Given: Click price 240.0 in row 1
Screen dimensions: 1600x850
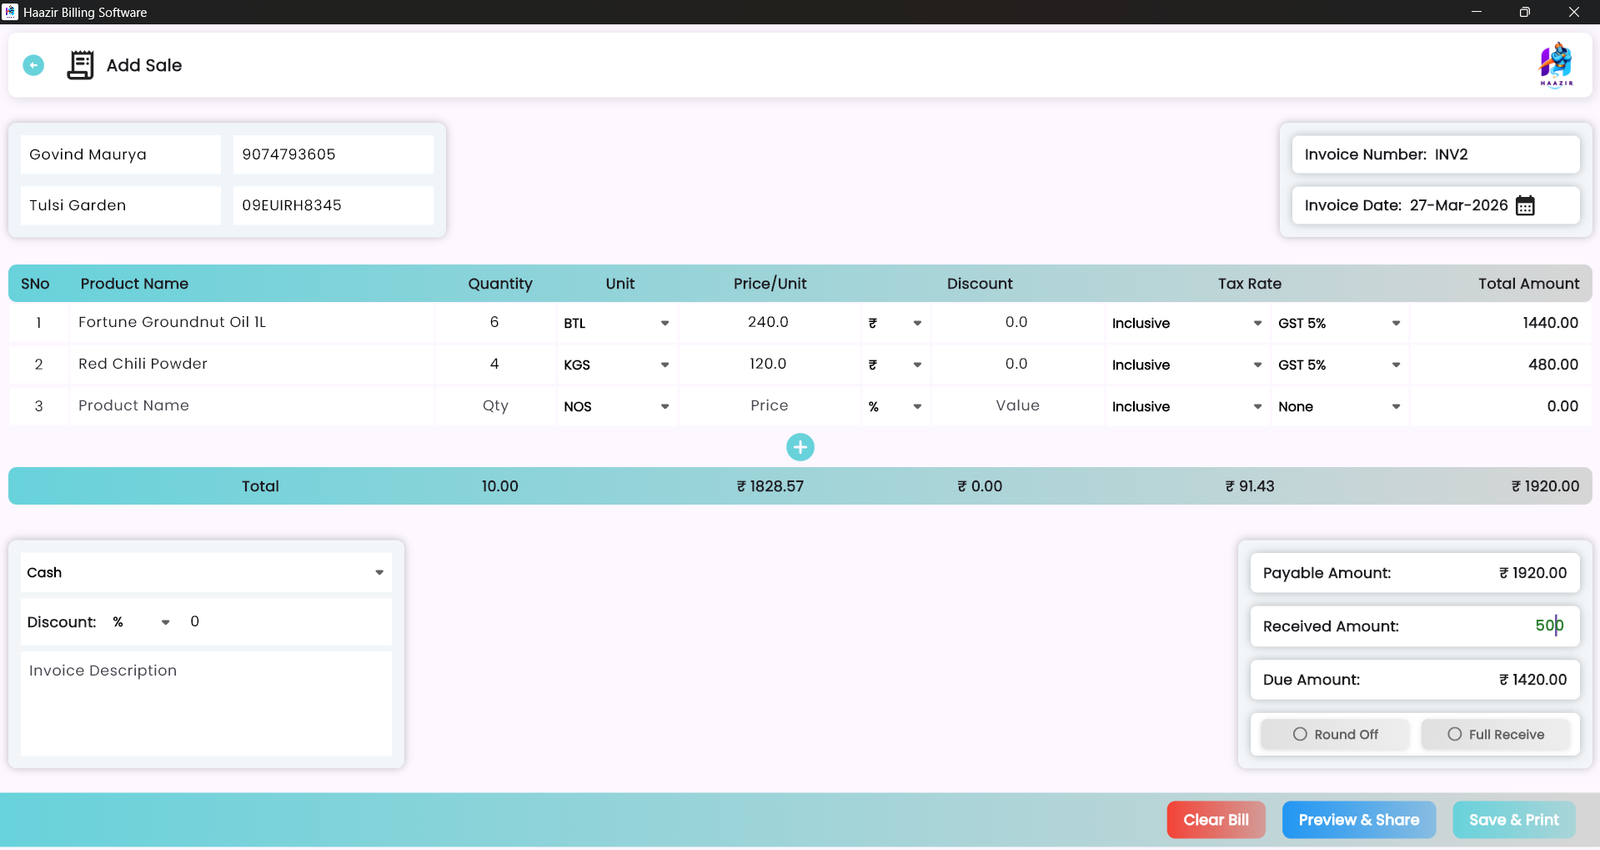Looking at the screenshot, I should [768, 322].
